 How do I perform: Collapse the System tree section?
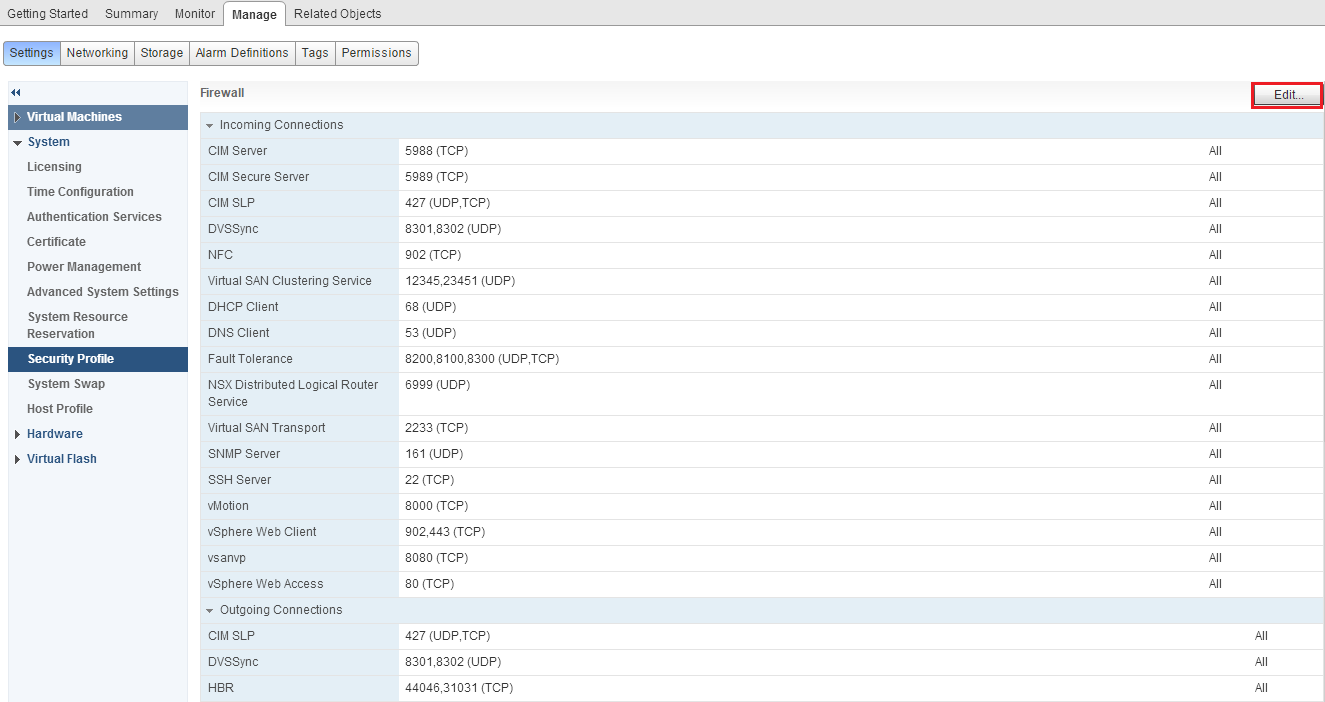(x=17, y=143)
